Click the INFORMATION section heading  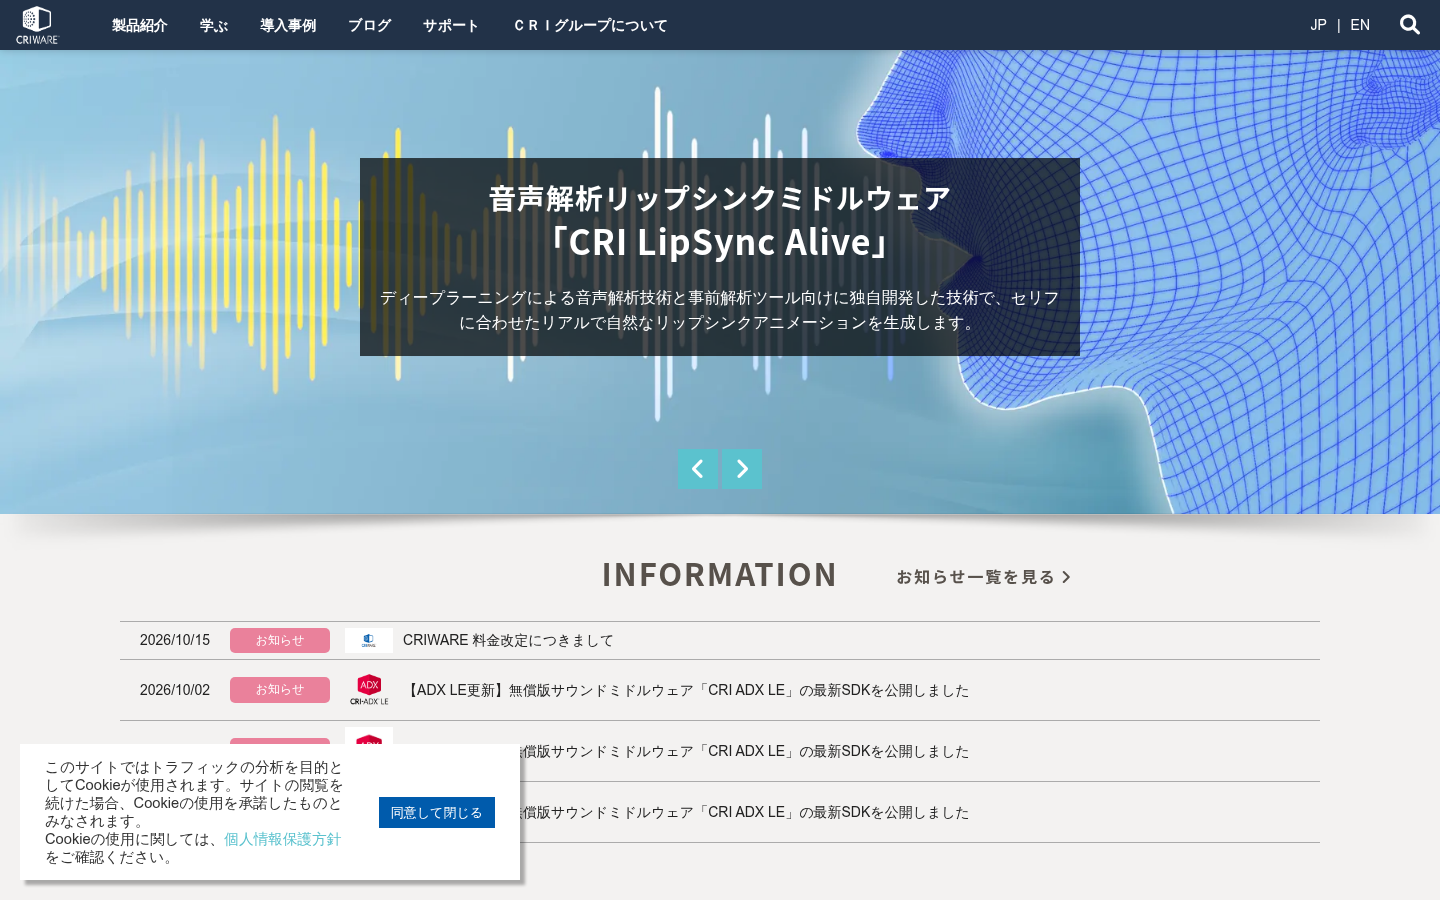pyautogui.click(x=719, y=575)
